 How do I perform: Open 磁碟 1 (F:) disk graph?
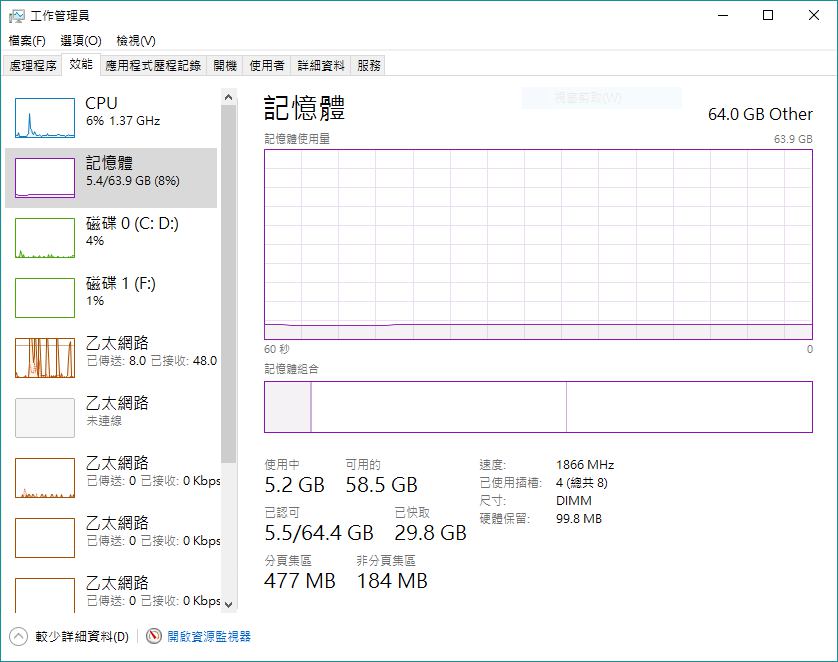[x=45, y=298]
